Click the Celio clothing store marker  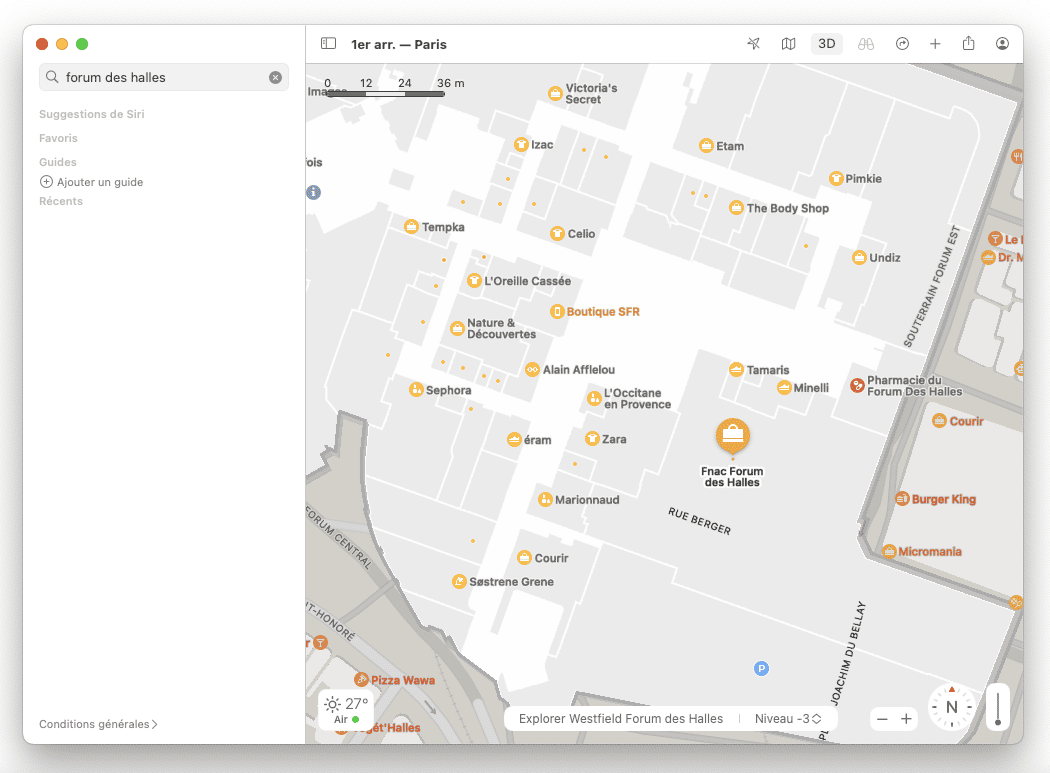557,233
